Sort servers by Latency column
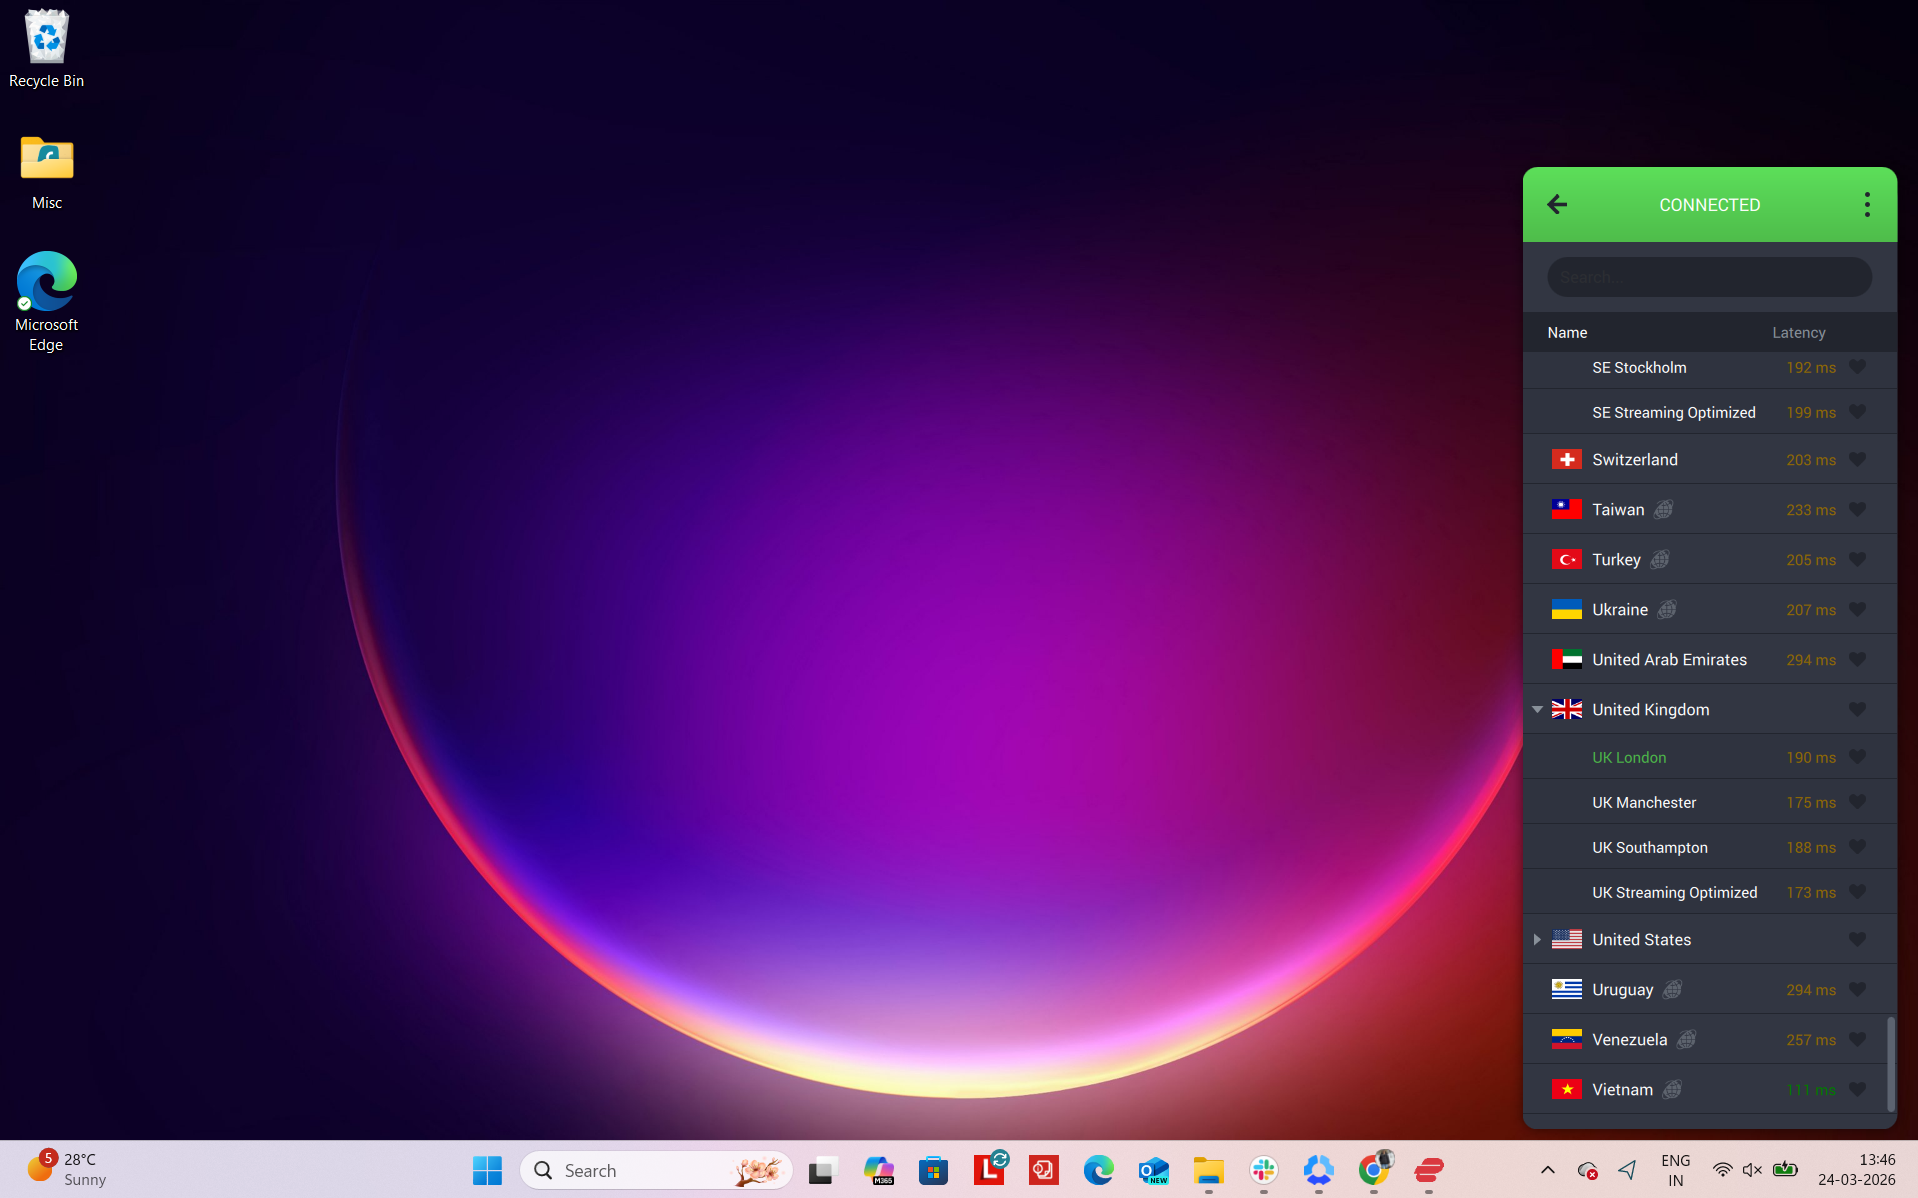The width and height of the screenshot is (1918, 1198). click(1798, 333)
